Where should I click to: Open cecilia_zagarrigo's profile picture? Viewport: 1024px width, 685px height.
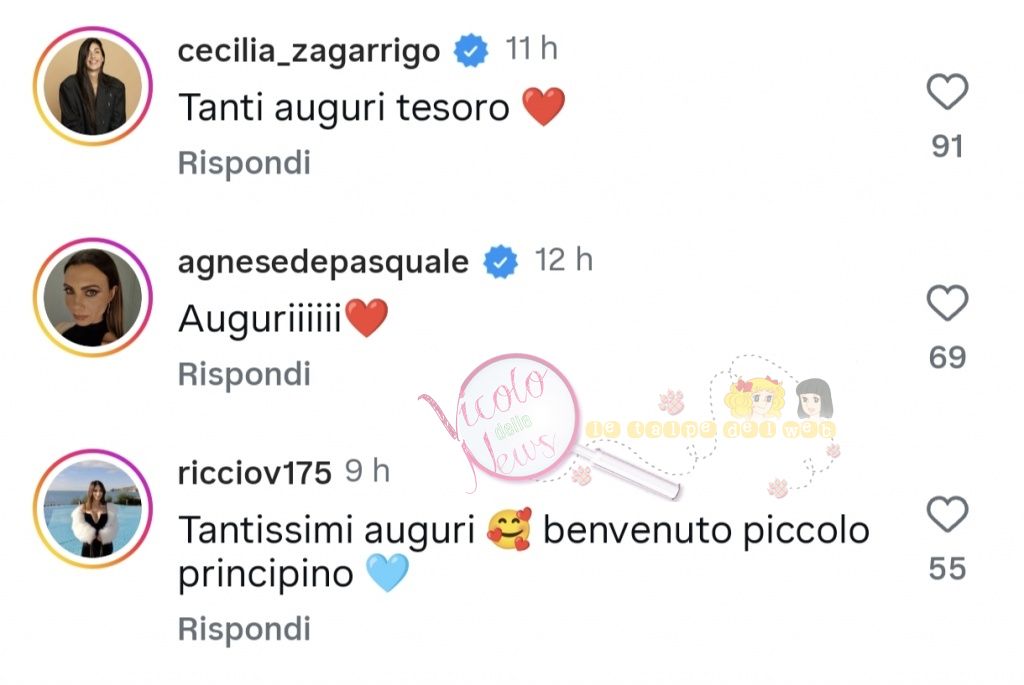coord(93,86)
